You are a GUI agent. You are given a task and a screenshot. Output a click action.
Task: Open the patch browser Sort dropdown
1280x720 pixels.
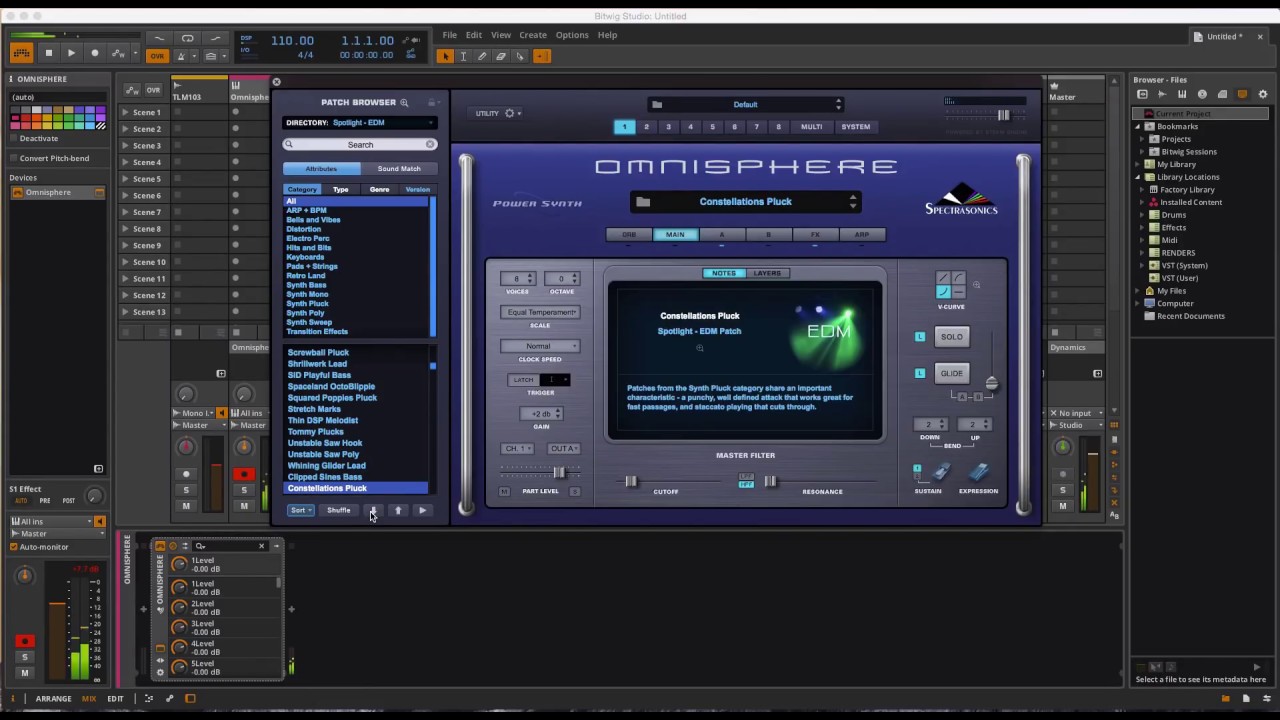300,511
